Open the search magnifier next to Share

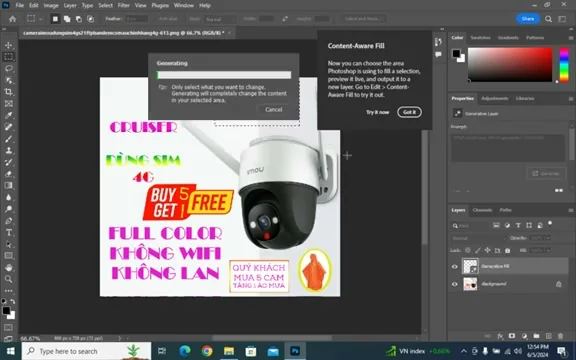click(548, 19)
